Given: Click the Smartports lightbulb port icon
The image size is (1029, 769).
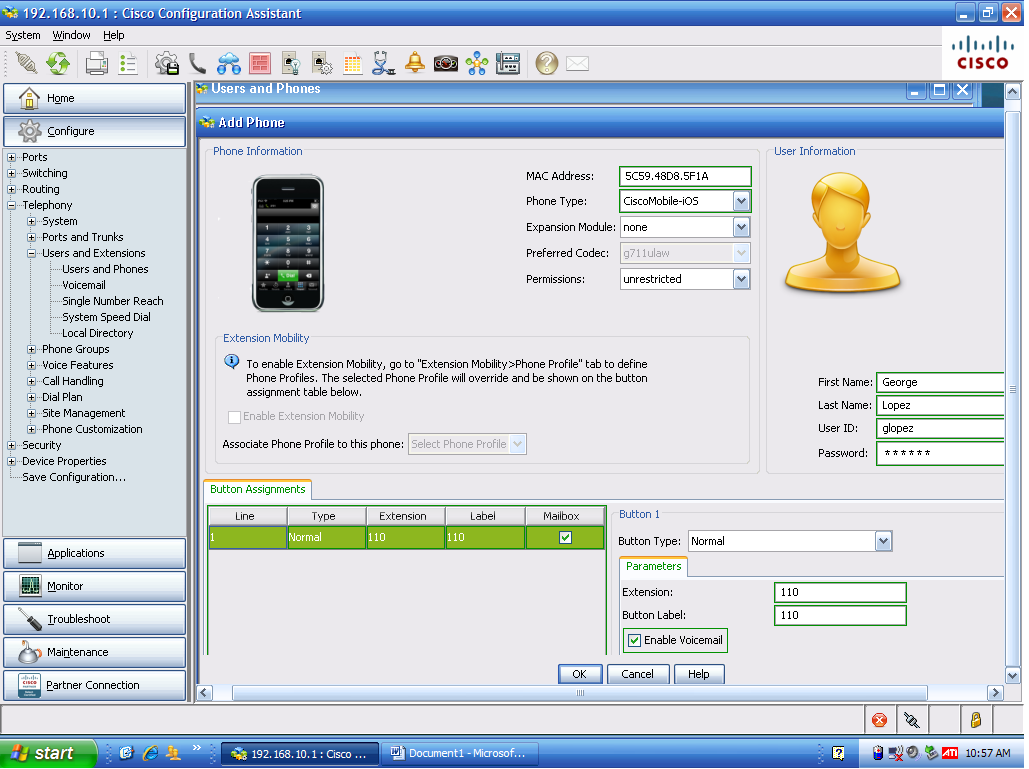Looking at the screenshot, I should [291, 64].
